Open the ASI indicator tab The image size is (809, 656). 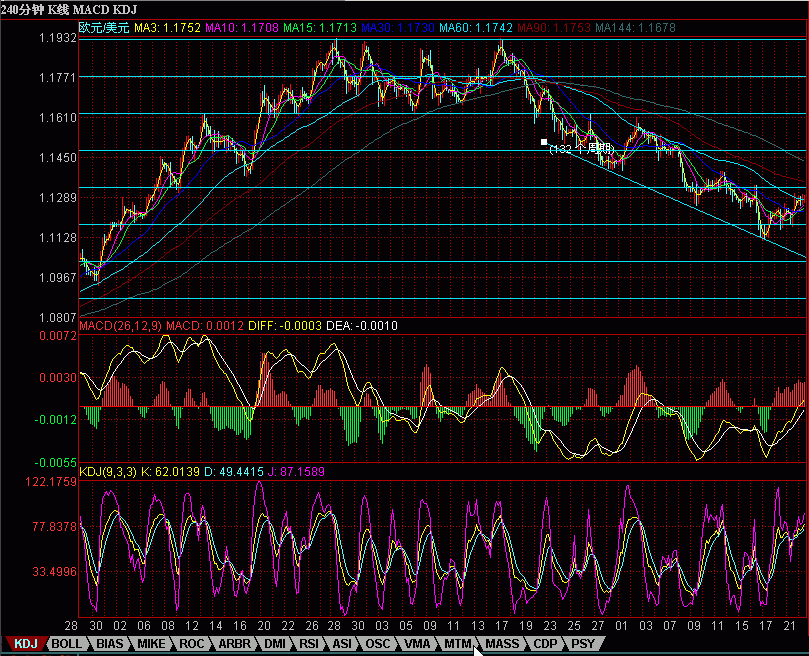(342, 644)
